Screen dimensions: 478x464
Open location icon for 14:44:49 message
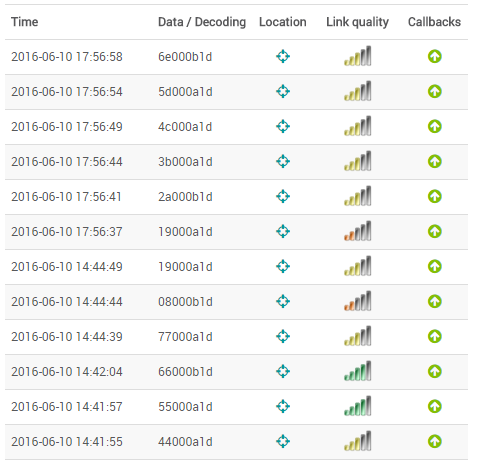[283, 266]
